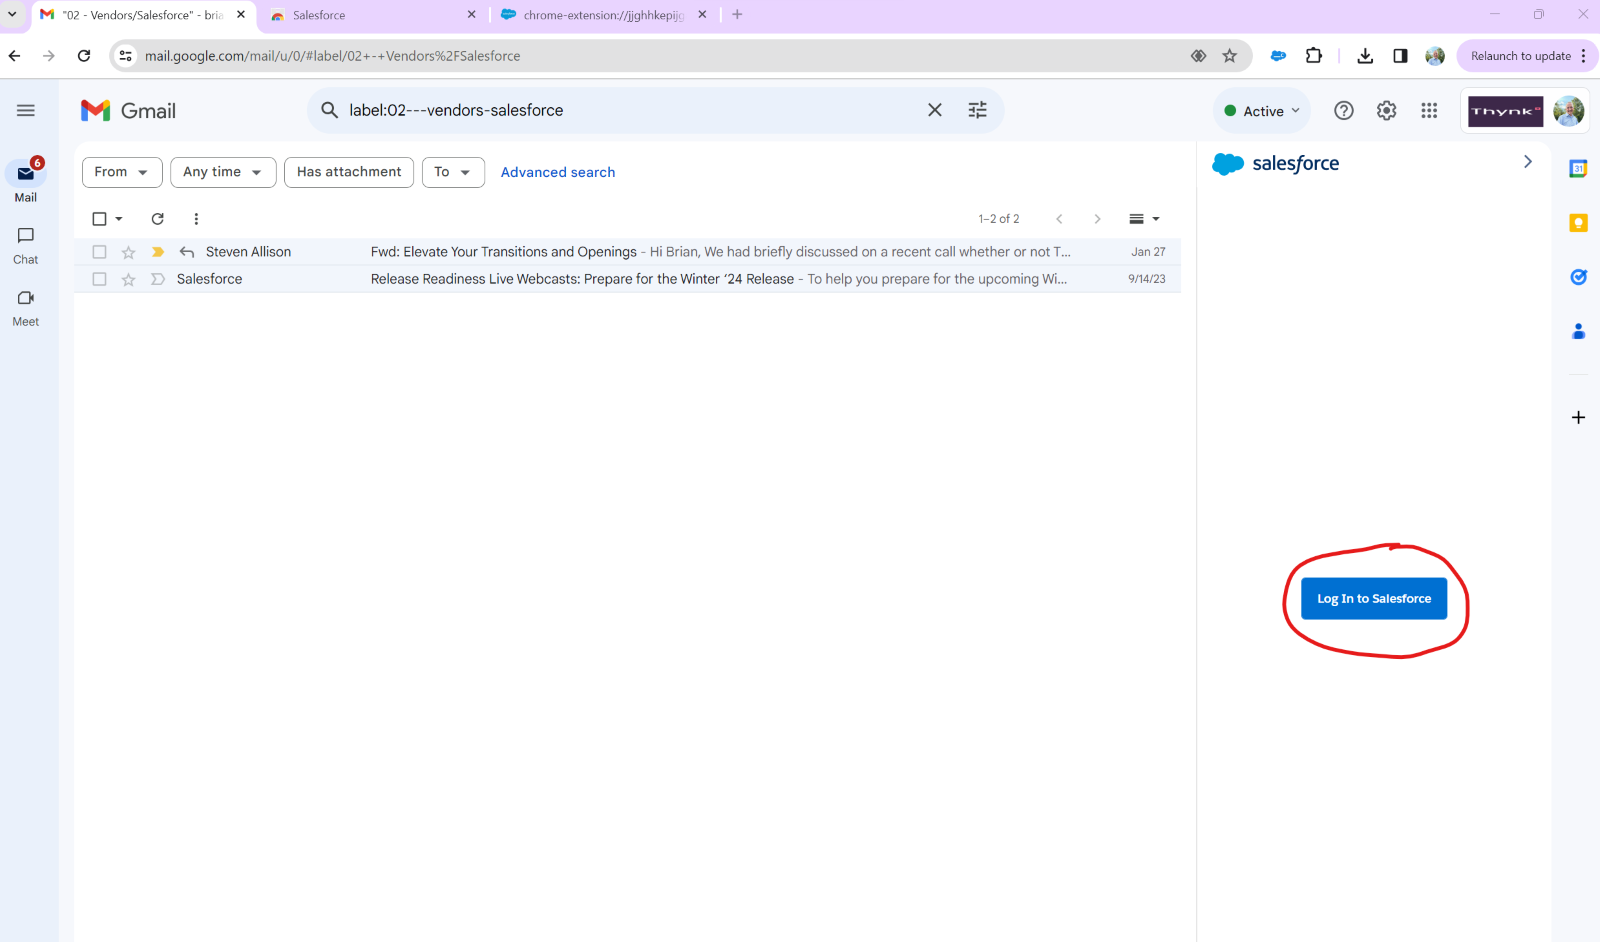Bookmark this page with the star icon

(1230, 56)
